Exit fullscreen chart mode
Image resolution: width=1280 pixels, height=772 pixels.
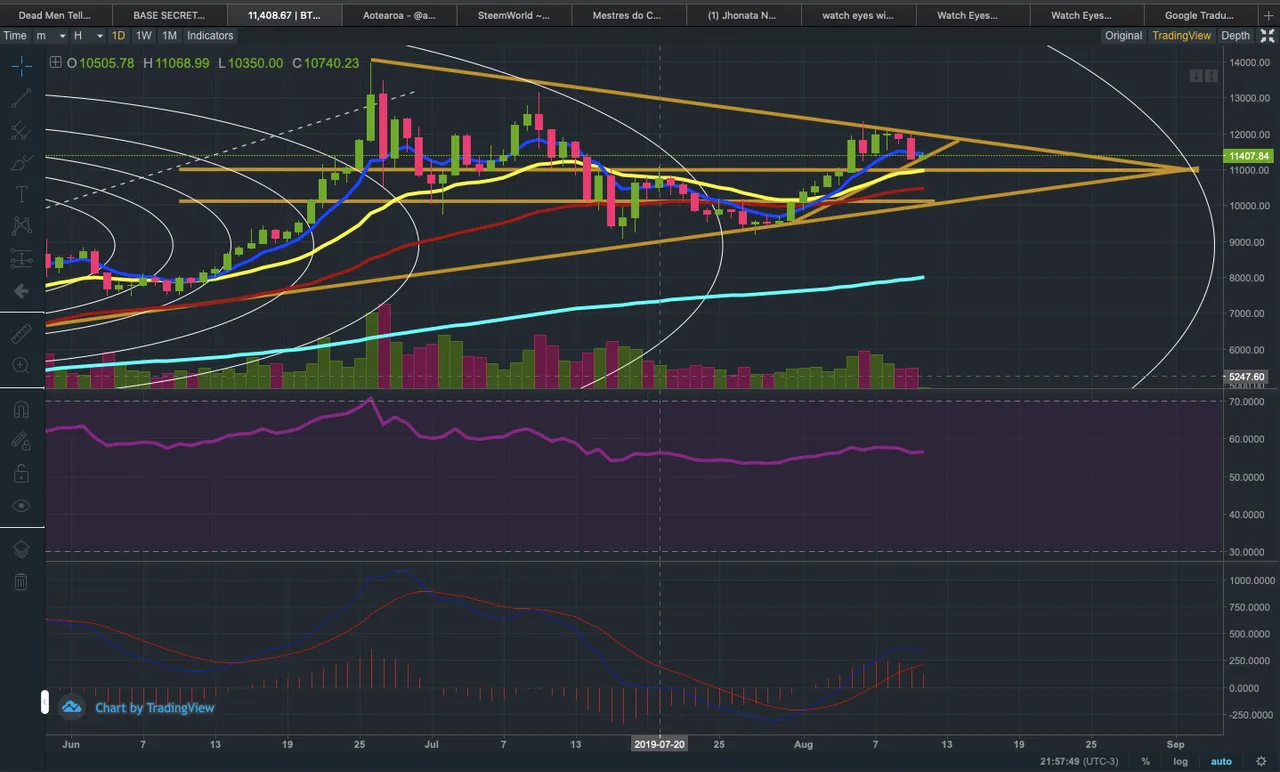coord(1267,35)
